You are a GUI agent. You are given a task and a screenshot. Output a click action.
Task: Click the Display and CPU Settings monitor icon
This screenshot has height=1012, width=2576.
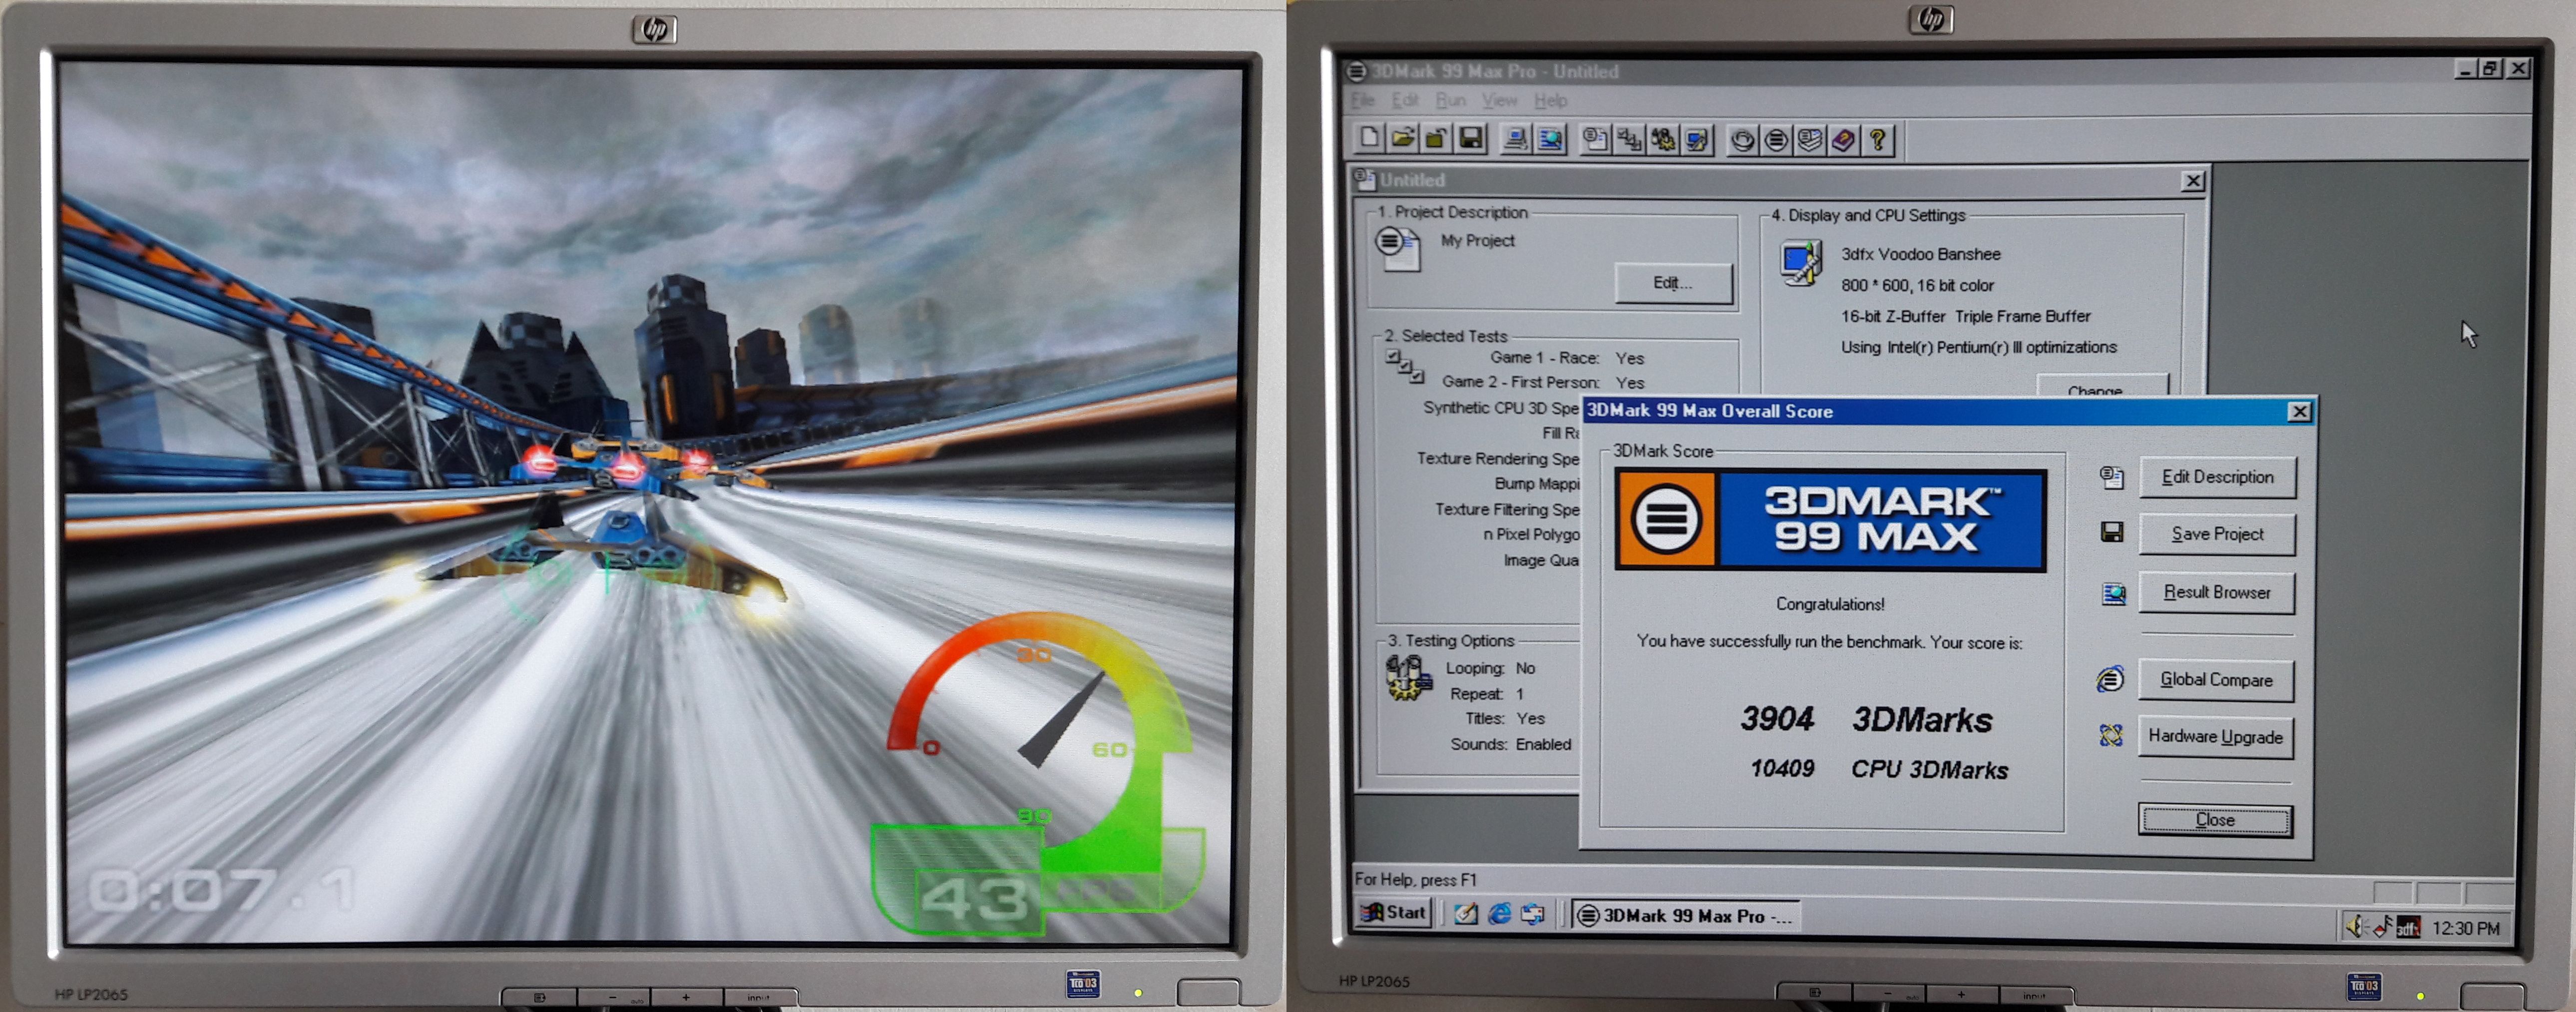[x=1800, y=263]
